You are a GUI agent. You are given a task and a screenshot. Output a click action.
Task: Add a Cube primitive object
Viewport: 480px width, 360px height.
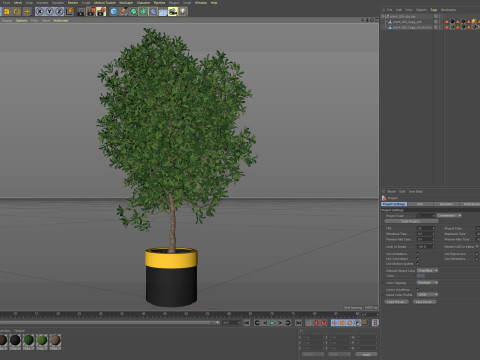pos(114,12)
